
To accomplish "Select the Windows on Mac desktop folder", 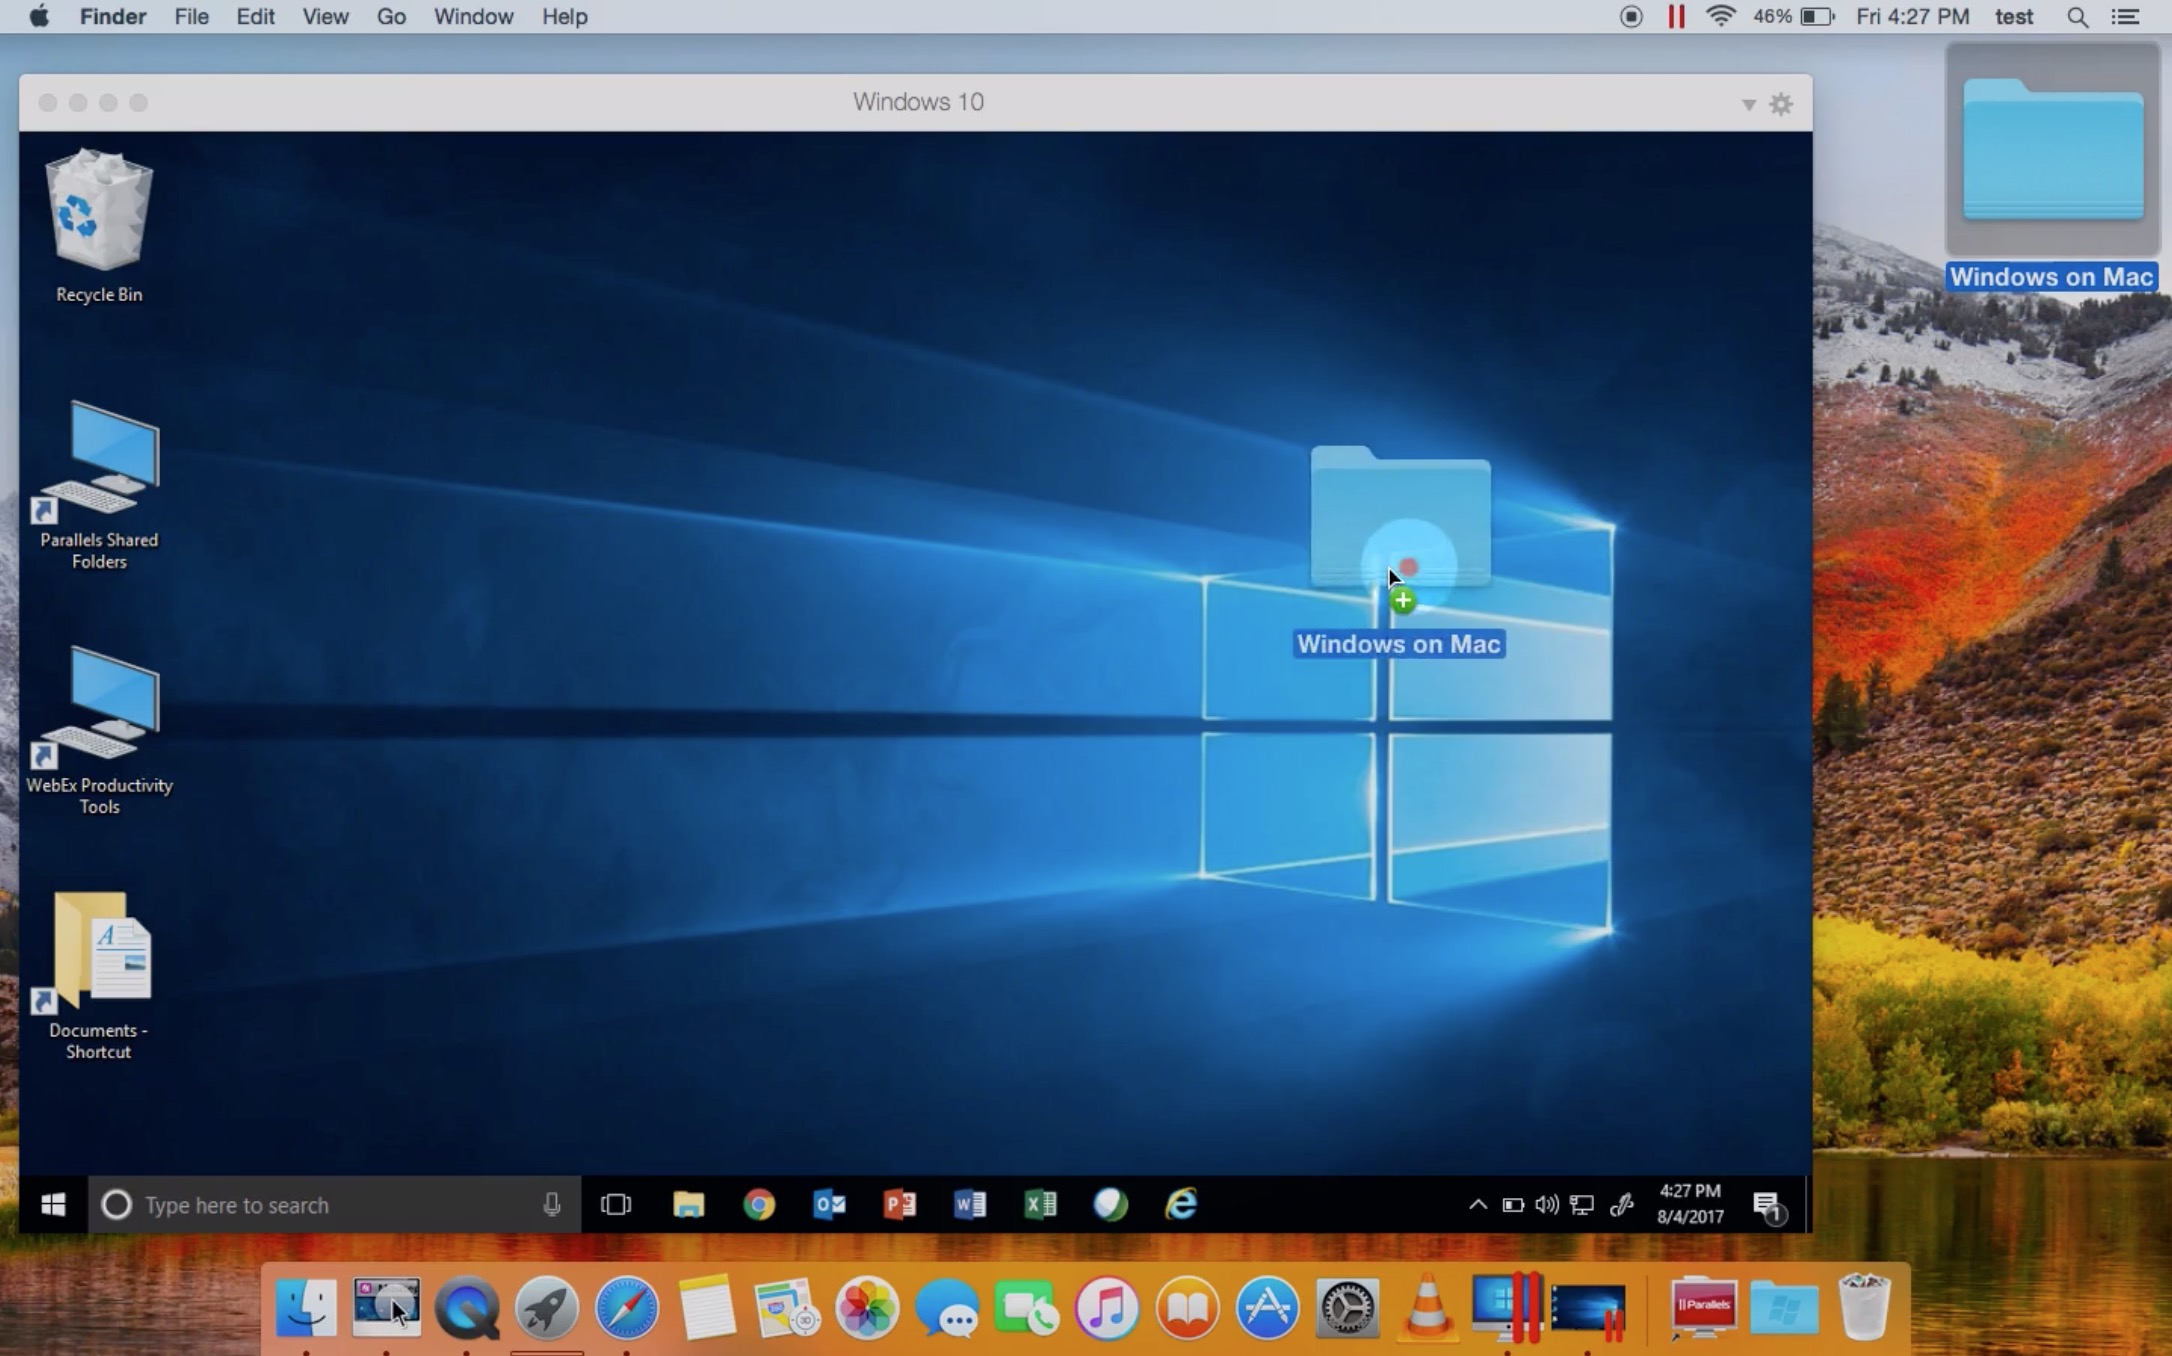I will 2052,165.
